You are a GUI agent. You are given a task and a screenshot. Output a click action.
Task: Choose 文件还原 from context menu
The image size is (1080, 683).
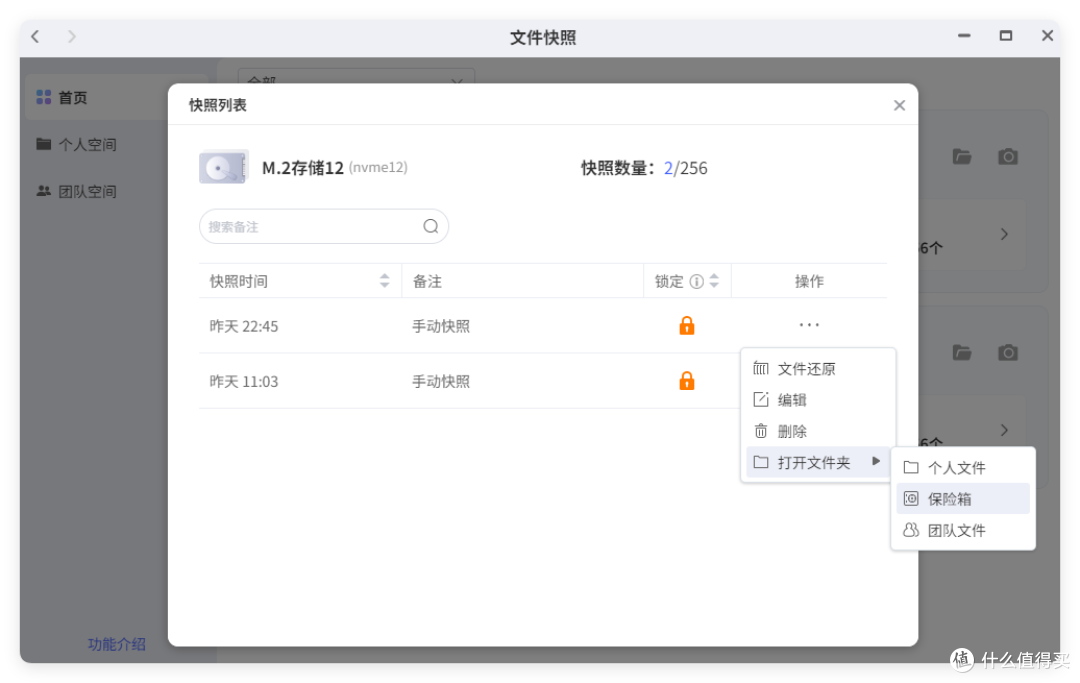click(818, 369)
